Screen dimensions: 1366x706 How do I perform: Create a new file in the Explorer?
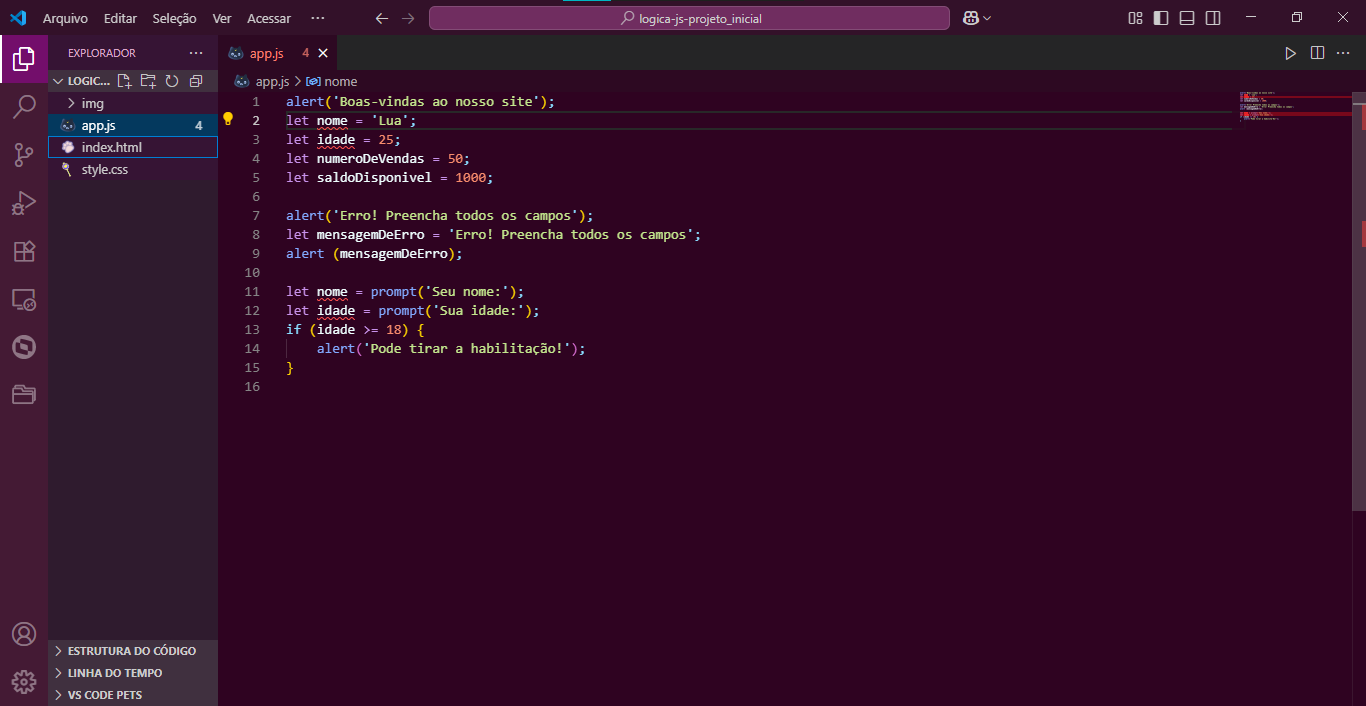coord(124,81)
